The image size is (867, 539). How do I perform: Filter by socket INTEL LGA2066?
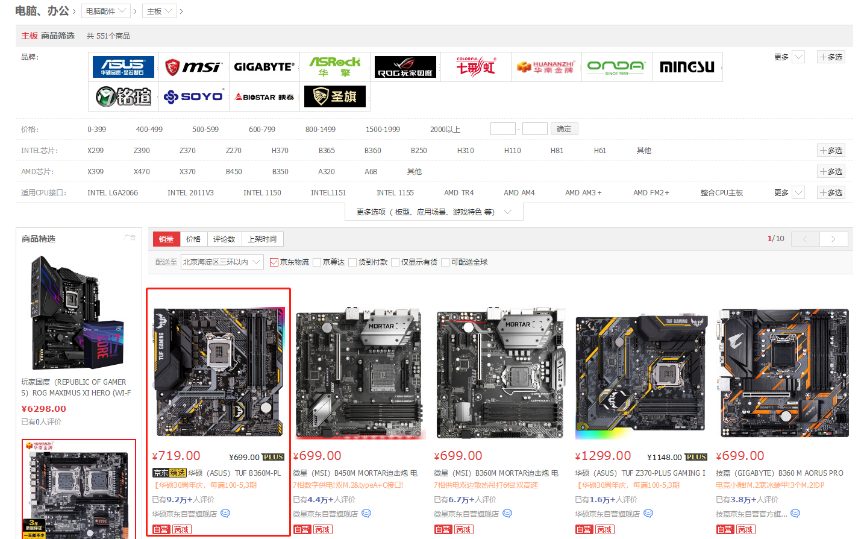tap(113, 192)
